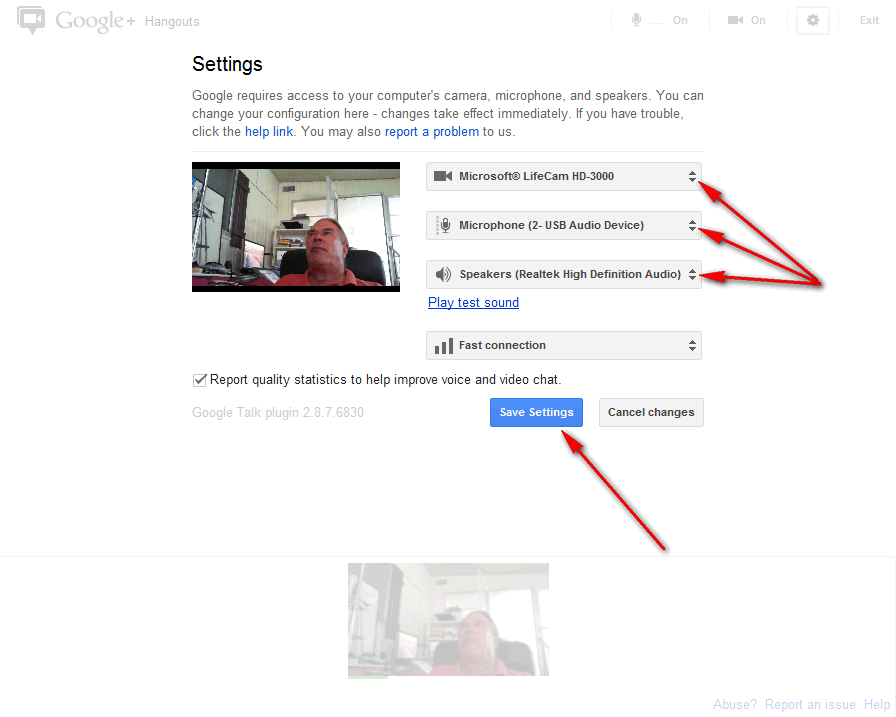Click the camera icon beside LifeCam HD-3000
896x717 pixels.
[x=442, y=177]
